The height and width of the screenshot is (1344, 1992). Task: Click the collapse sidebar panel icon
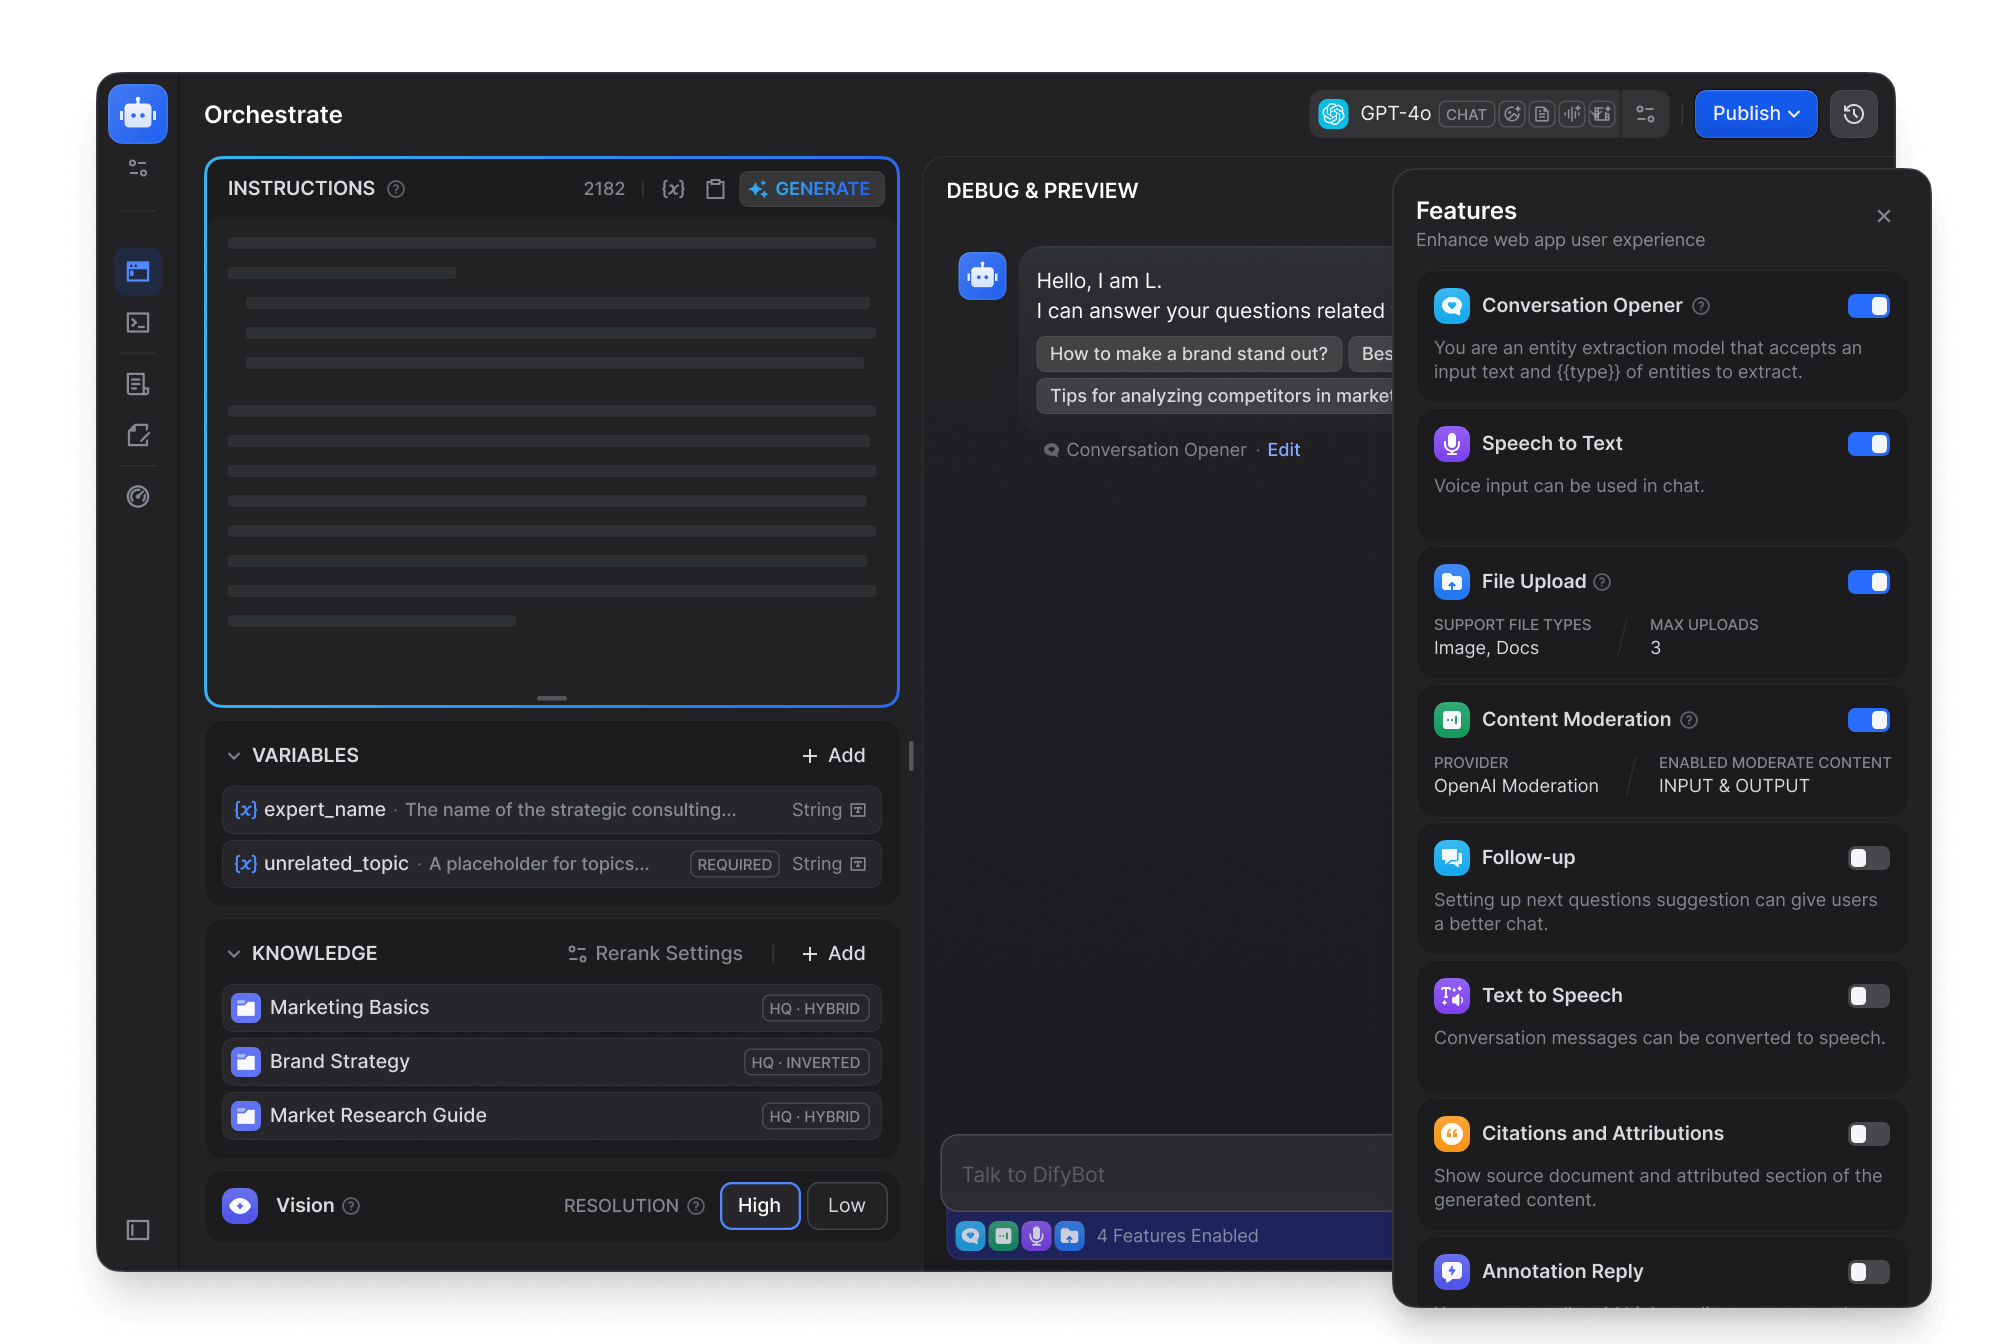click(x=138, y=1230)
